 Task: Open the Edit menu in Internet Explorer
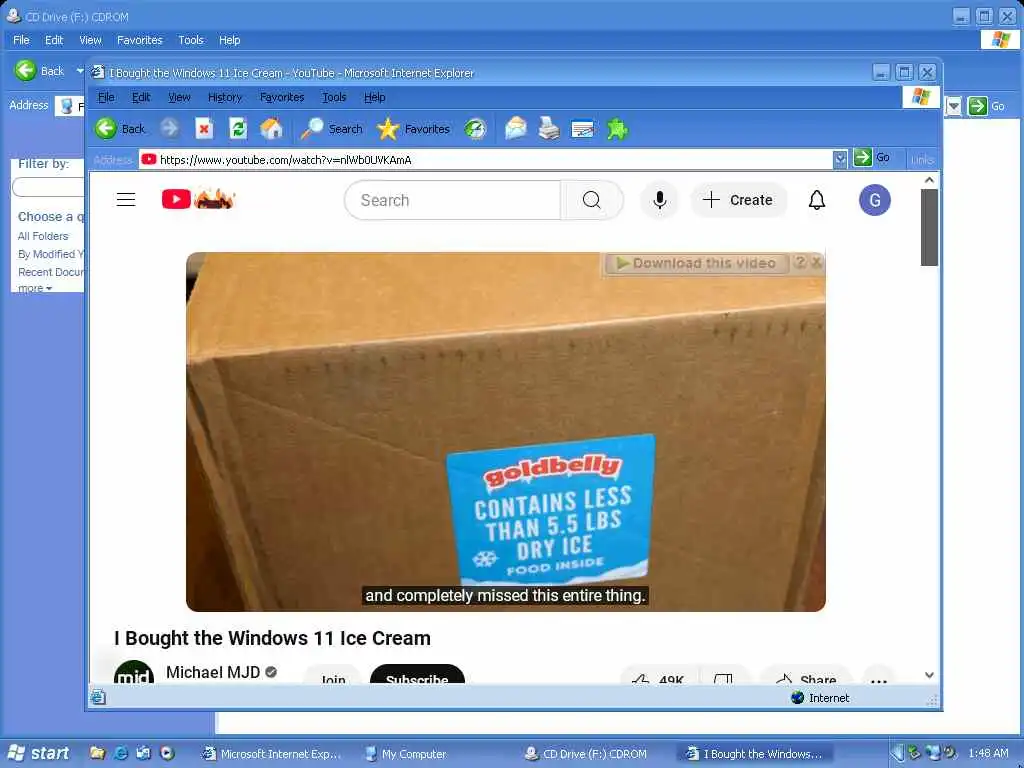tap(141, 97)
